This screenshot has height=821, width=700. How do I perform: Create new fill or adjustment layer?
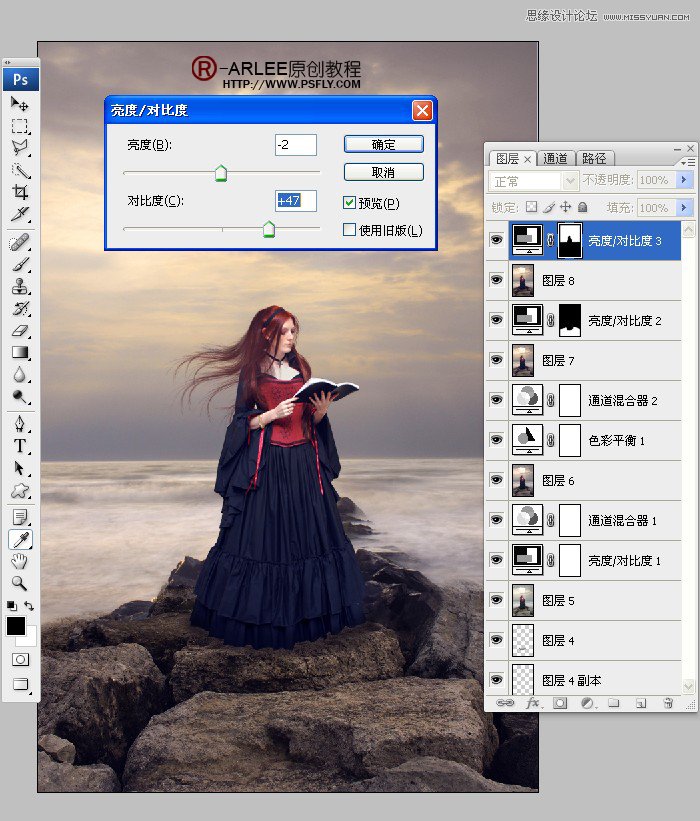[x=587, y=703]
